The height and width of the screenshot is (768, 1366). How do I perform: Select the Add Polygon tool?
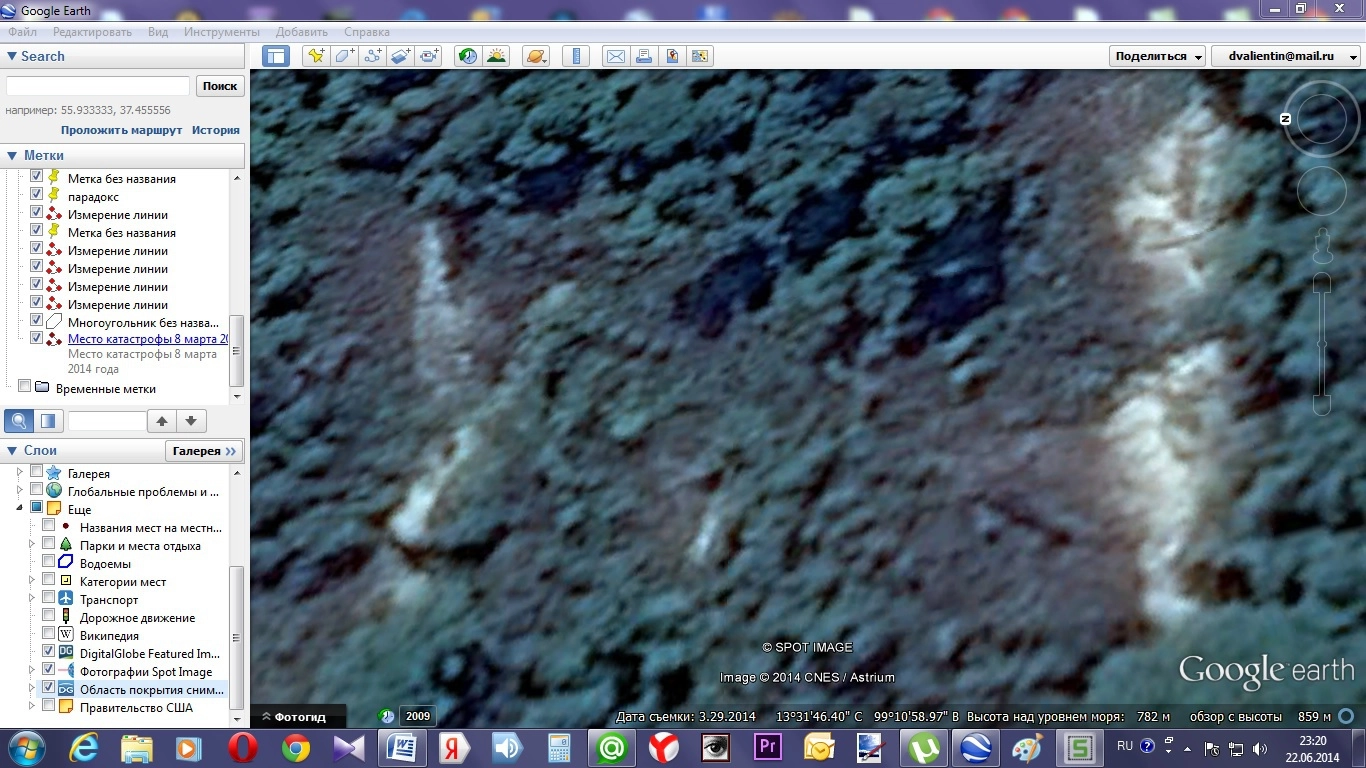345,56
